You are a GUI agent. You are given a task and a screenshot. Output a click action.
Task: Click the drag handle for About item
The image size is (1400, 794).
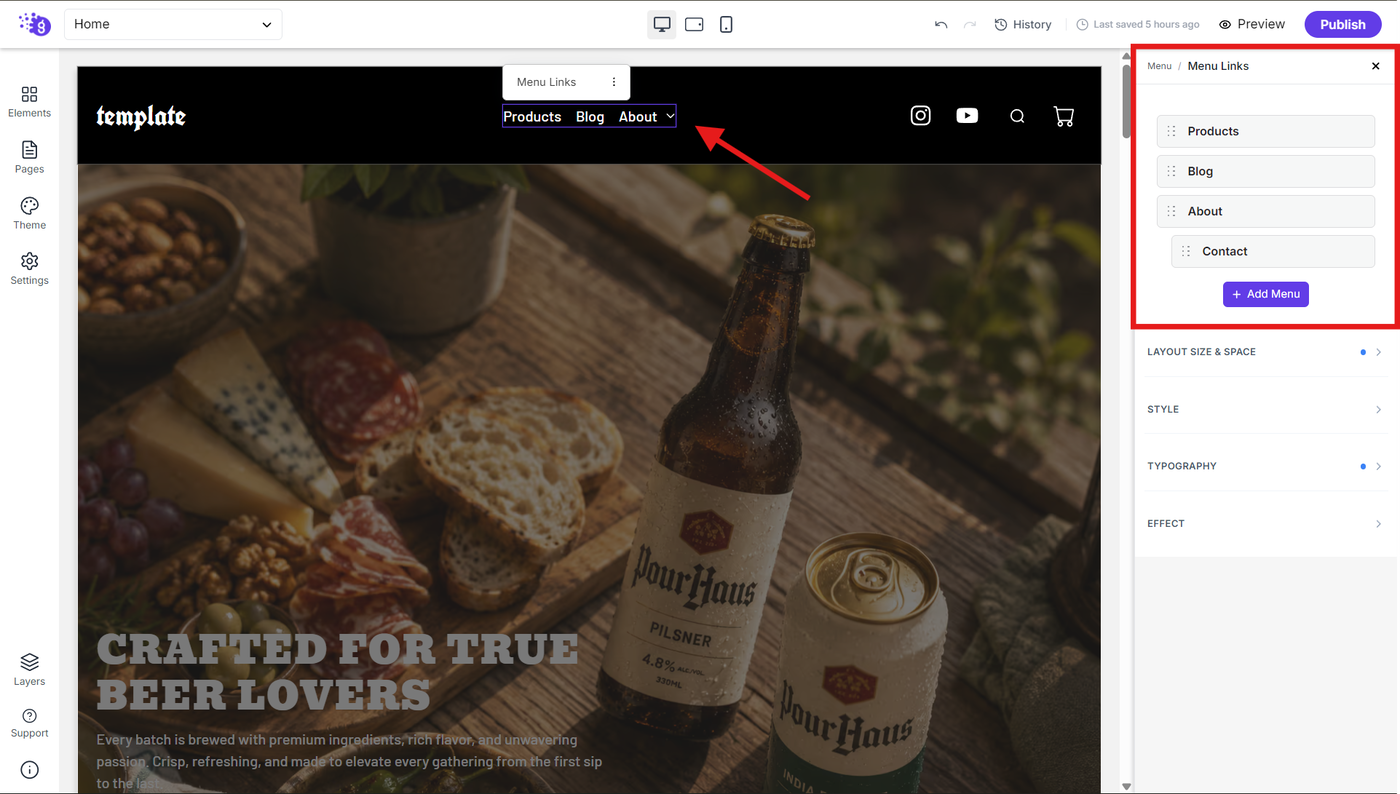point(1172,211)
